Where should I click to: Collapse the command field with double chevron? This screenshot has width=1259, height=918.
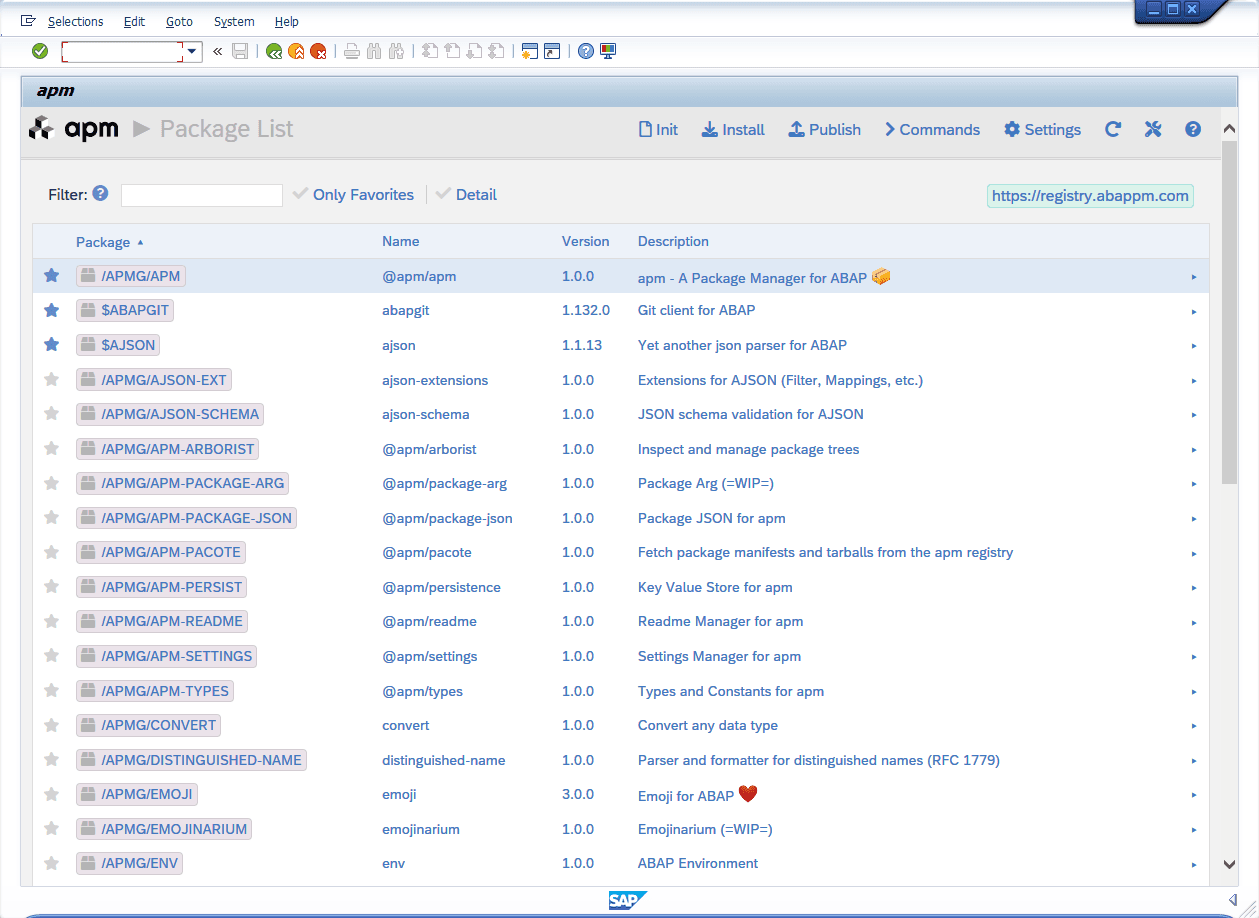pyautogui.click(x=218, y=51)
